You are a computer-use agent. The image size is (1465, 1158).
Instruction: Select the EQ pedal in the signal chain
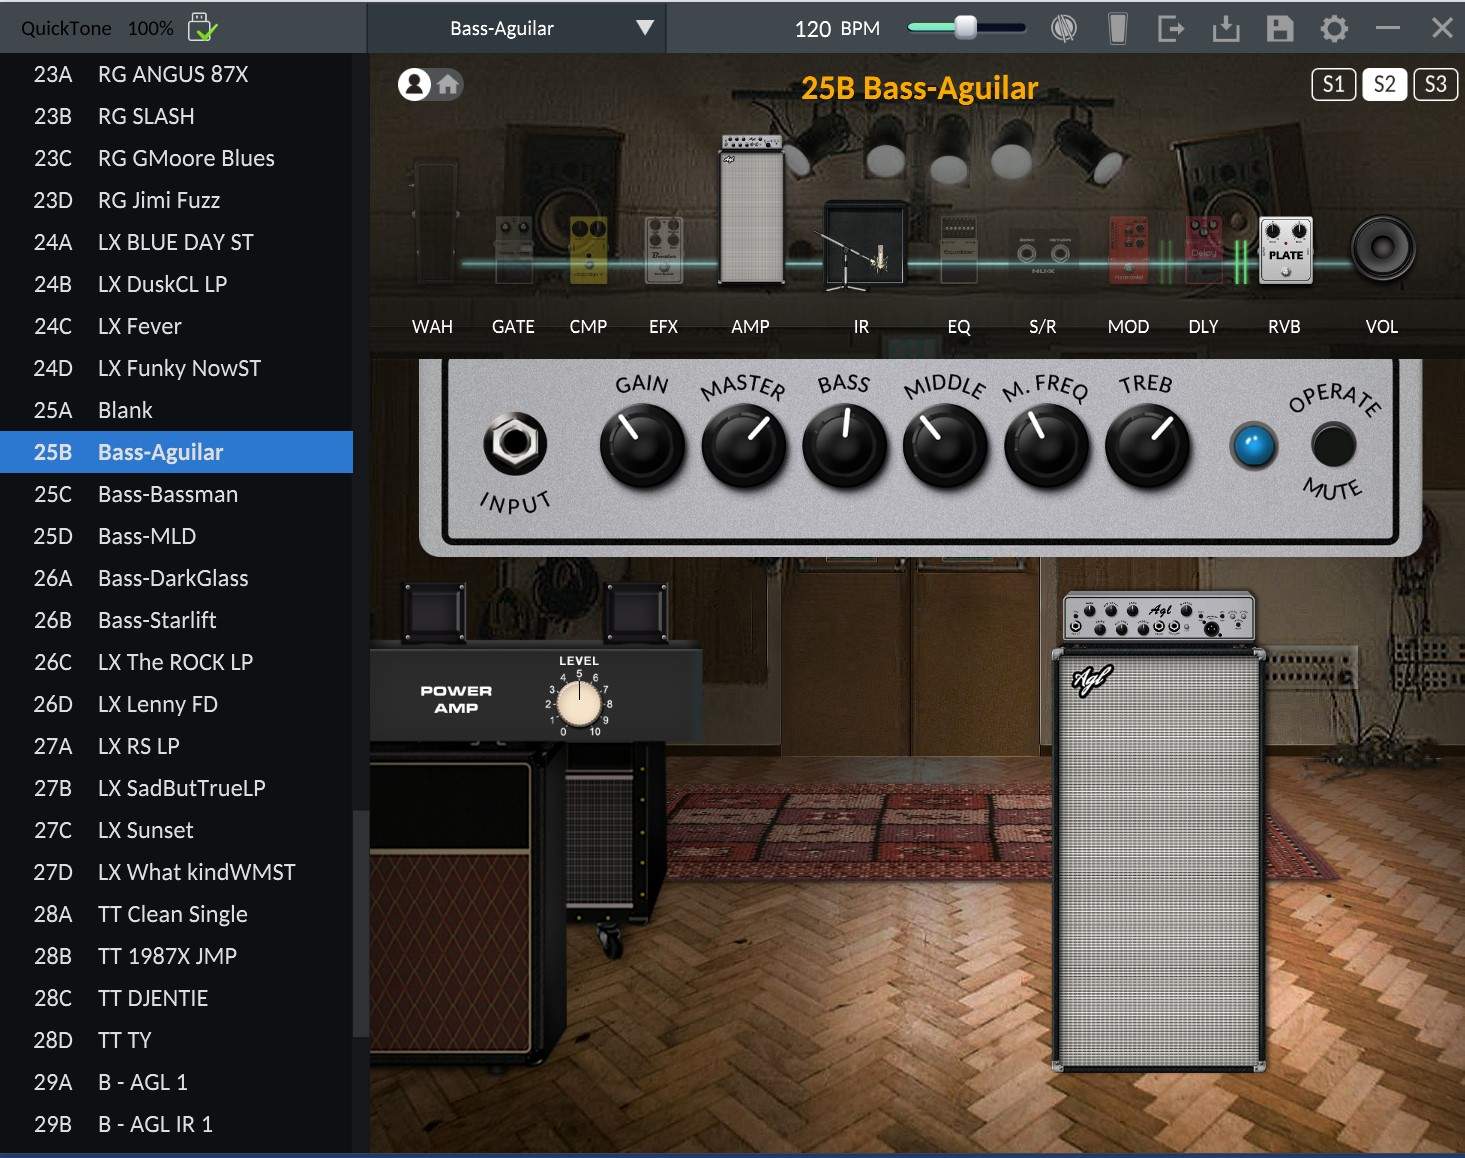click(x=959, y=250)
